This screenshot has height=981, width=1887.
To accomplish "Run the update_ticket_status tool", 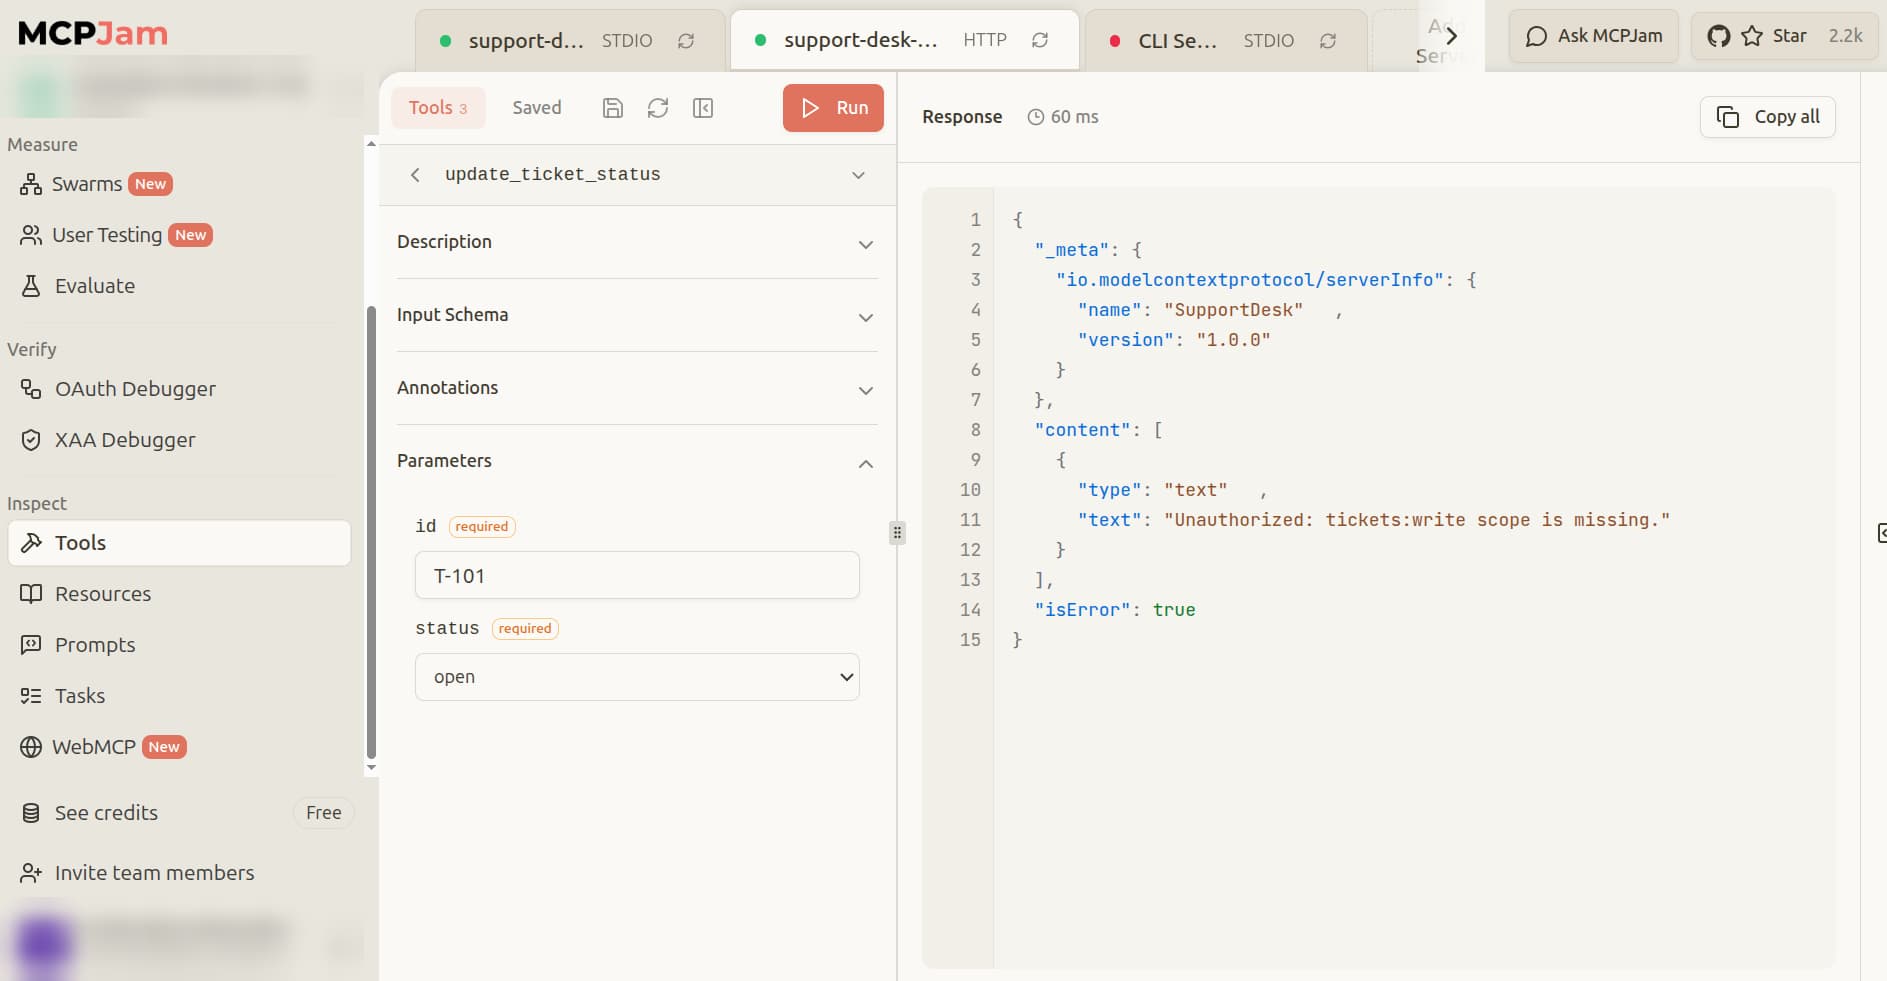I will click(x=833, y=108).
